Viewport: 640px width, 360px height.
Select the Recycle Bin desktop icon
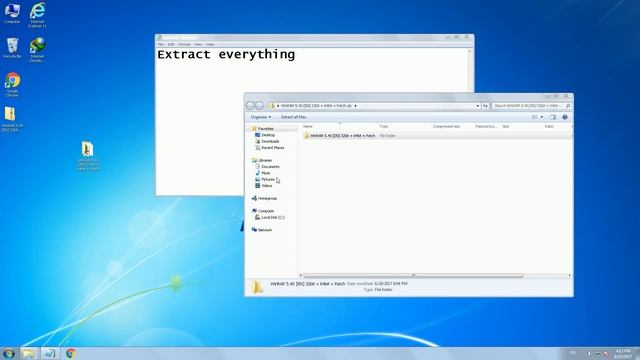click(12, 48)
